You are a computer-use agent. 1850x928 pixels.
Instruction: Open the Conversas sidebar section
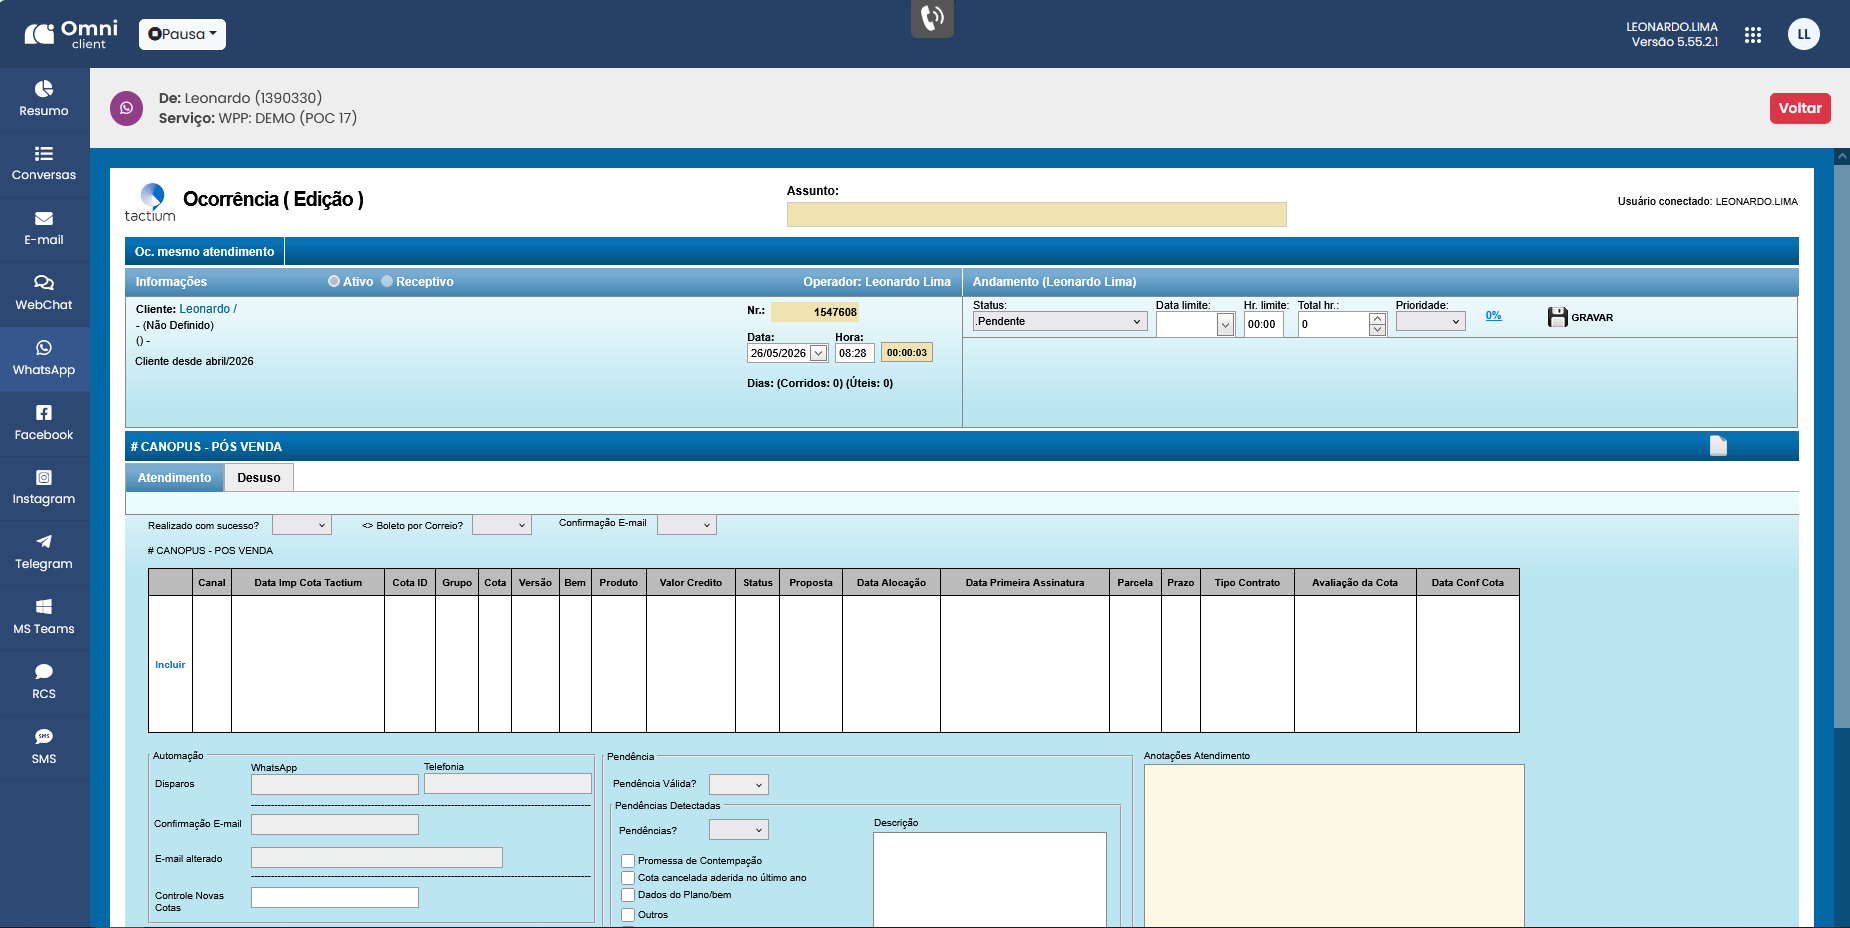click(x=44, y=164)
